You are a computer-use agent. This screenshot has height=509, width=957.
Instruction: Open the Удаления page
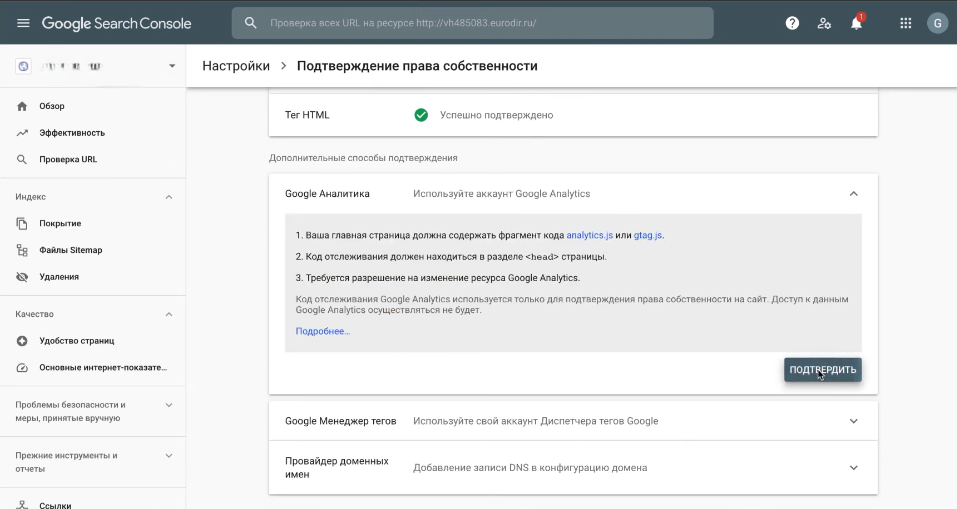pyautogui.click(x=58, y=277)
